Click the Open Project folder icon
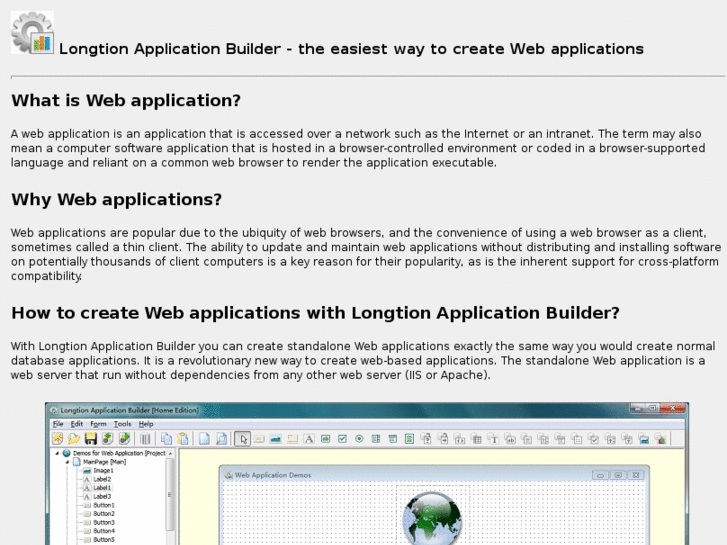The height and width of the screenshot is (545, 727). point(74,438)
